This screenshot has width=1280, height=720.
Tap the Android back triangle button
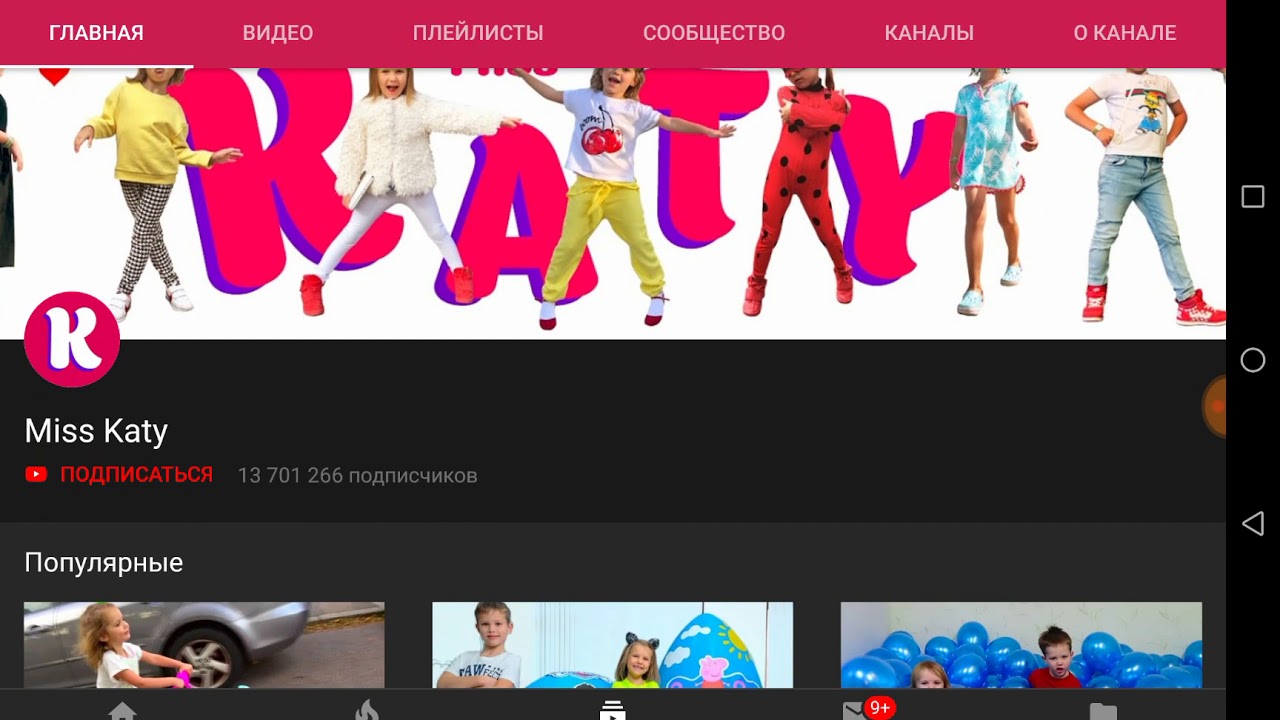(x=1252, y=523)
